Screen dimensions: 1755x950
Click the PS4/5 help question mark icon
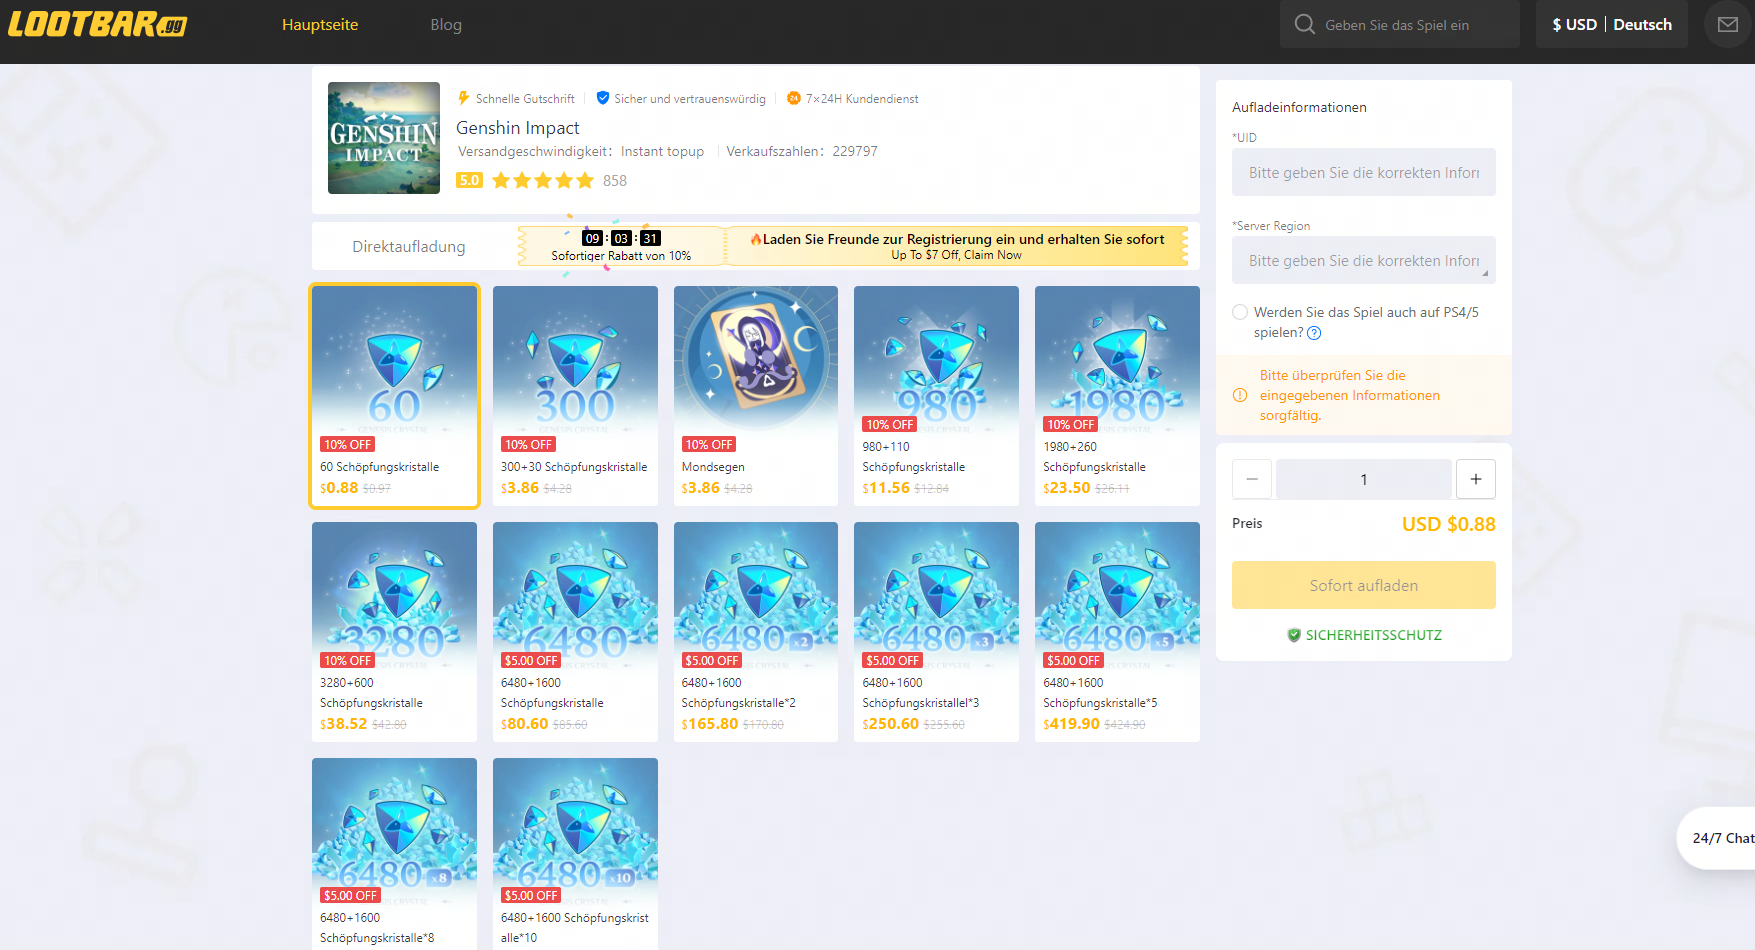point(1314,333)
